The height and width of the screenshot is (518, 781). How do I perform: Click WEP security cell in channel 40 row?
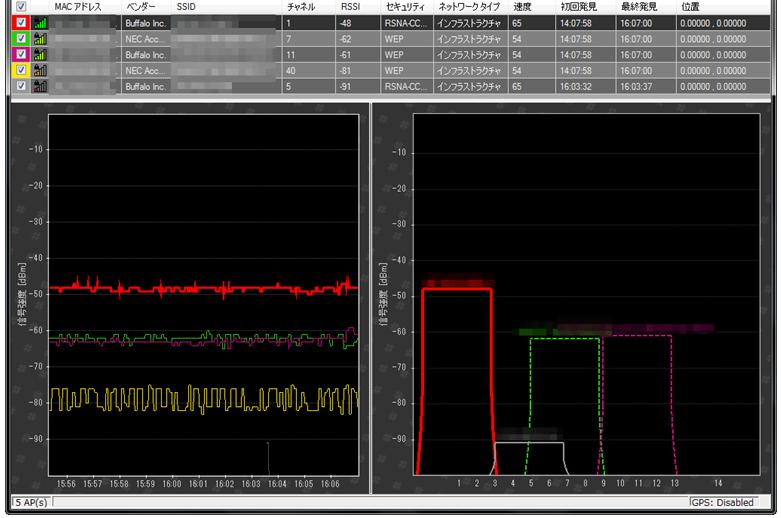pyautogui.click(x=394, y=71)
